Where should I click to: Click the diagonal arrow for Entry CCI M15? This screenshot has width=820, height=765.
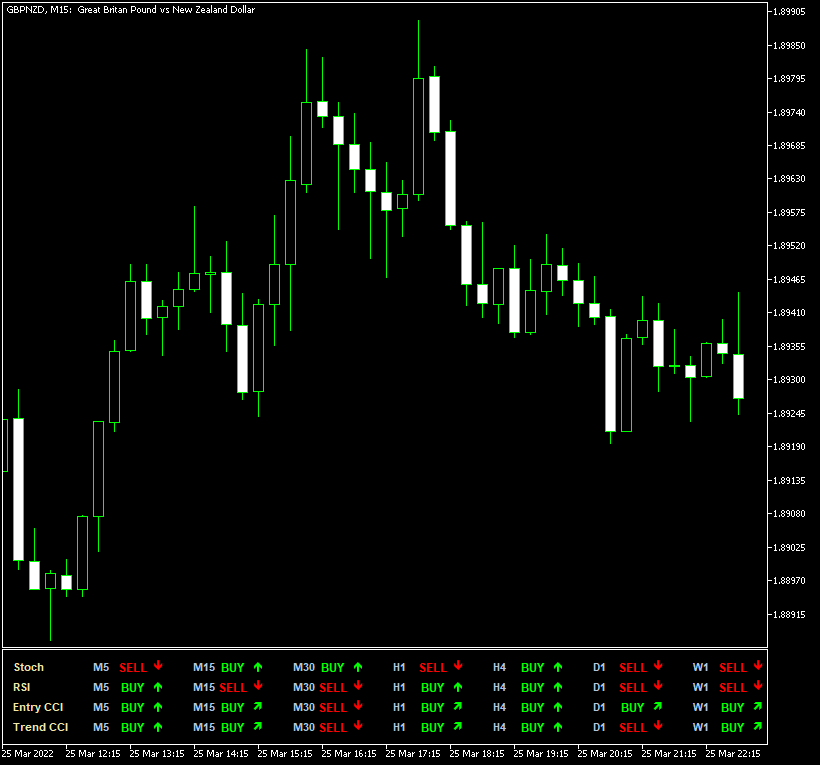(258, 707)
